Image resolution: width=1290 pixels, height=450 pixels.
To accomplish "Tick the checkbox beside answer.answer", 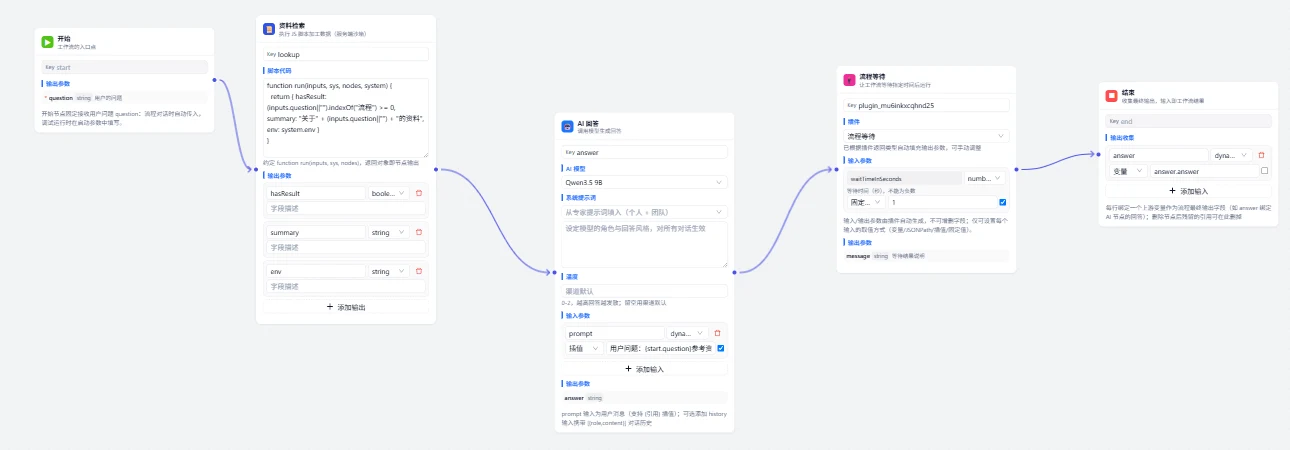I will 1265,171.
